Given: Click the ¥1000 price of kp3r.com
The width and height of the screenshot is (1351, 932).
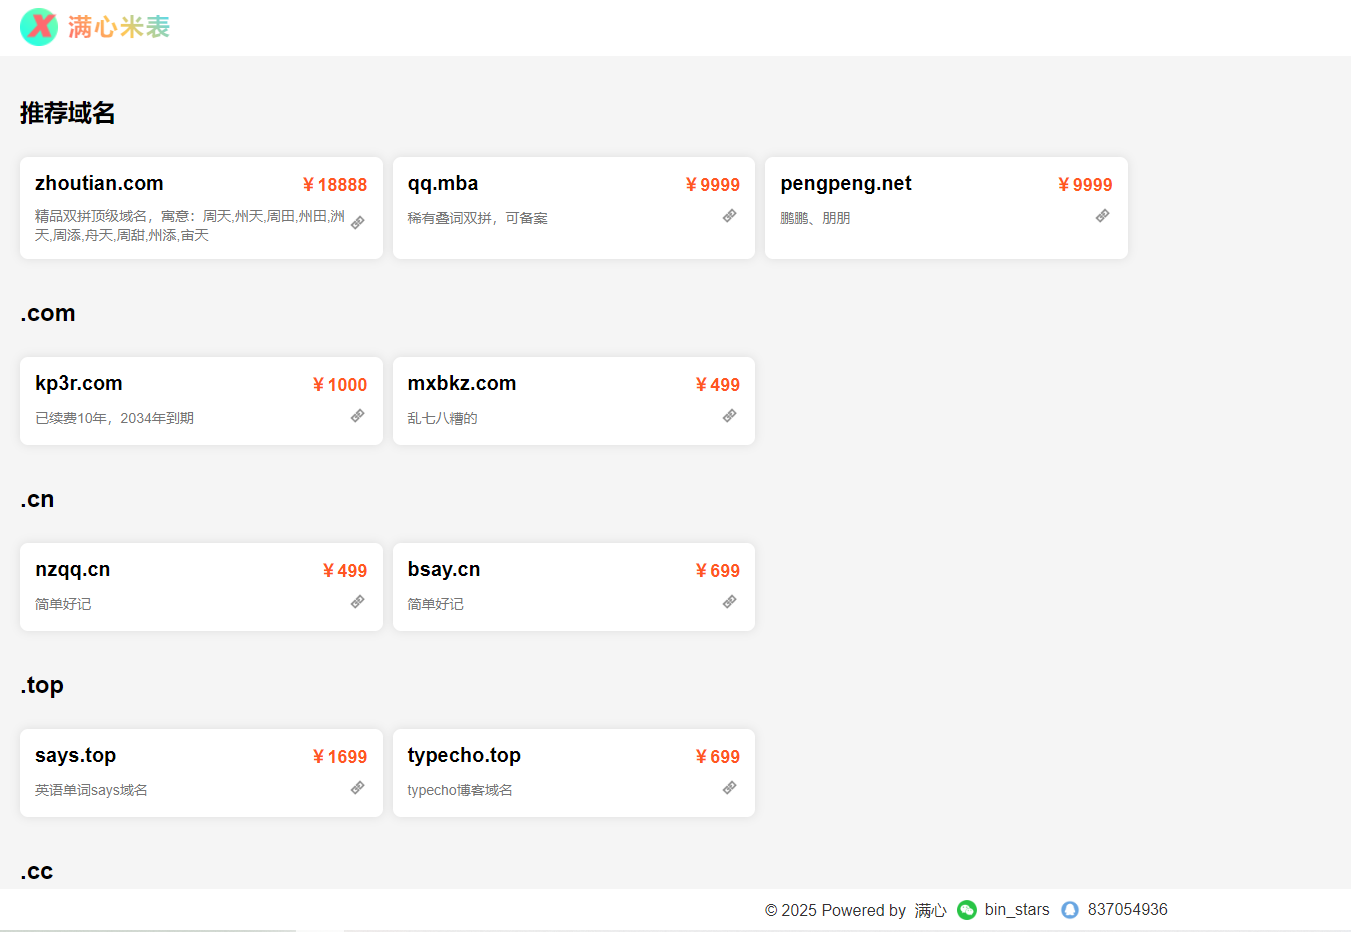Looking at the screenshot, I should [x=340, y=385].
